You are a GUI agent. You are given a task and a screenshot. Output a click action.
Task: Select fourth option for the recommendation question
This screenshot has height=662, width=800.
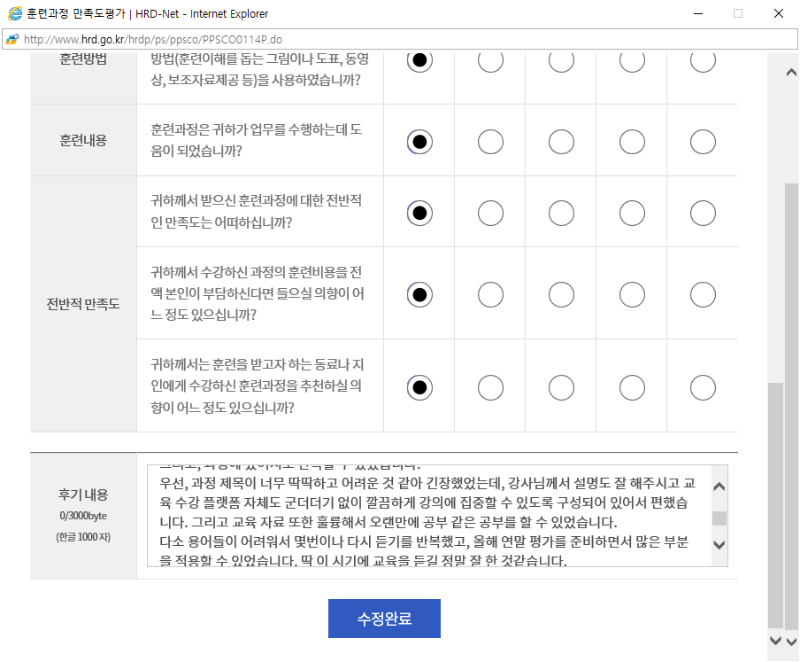tap(632, 388)
